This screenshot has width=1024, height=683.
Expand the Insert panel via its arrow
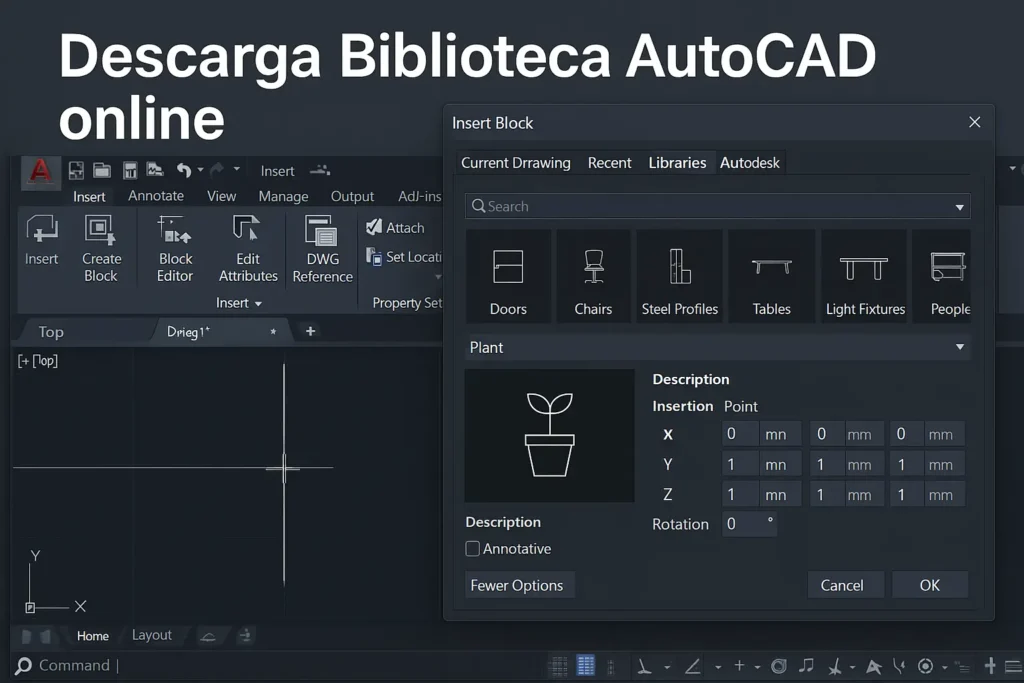[259, 302]
